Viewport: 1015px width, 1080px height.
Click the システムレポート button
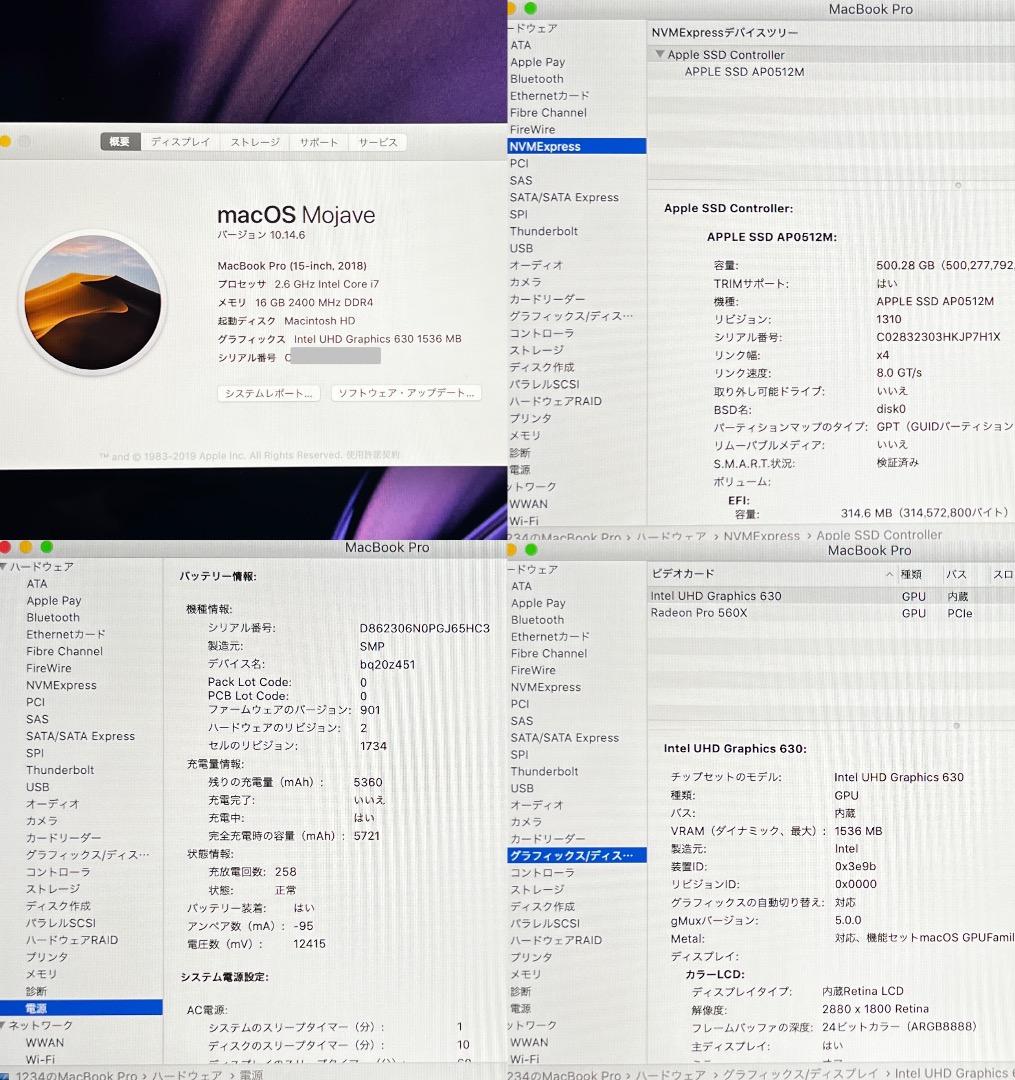pyautogui.click(x=267, y=394)
